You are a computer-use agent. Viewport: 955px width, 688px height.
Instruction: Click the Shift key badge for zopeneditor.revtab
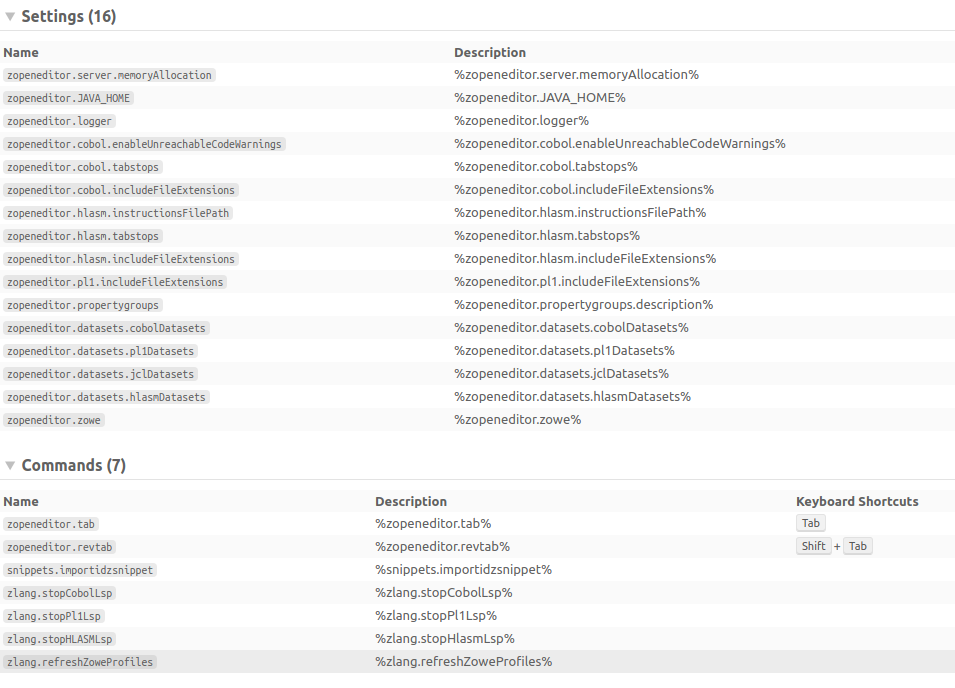[813, 545]
